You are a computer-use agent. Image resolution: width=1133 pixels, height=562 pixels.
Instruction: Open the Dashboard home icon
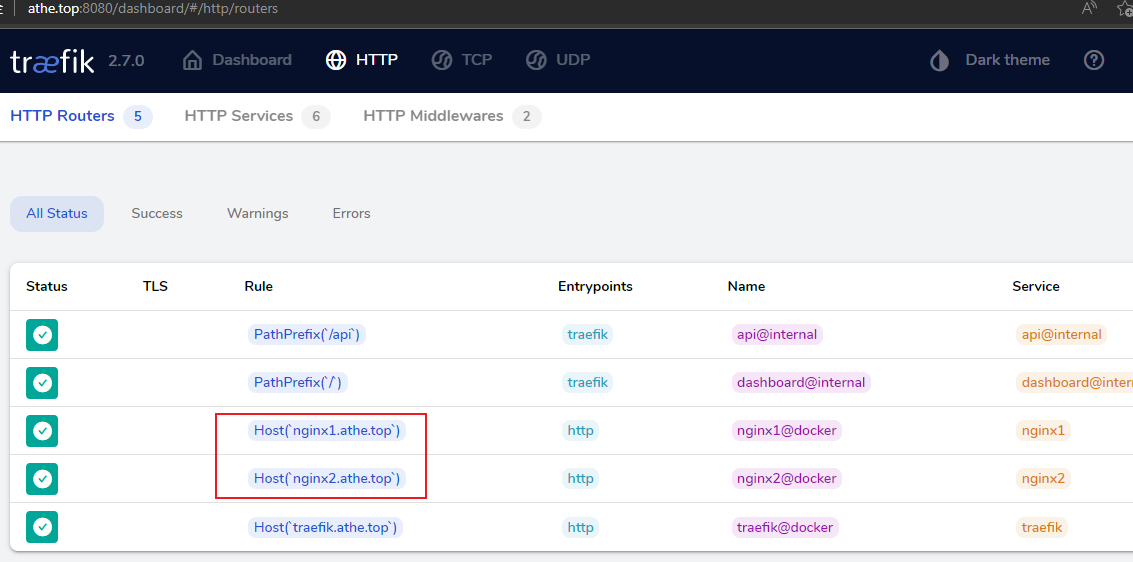click(x=192, y=60)
